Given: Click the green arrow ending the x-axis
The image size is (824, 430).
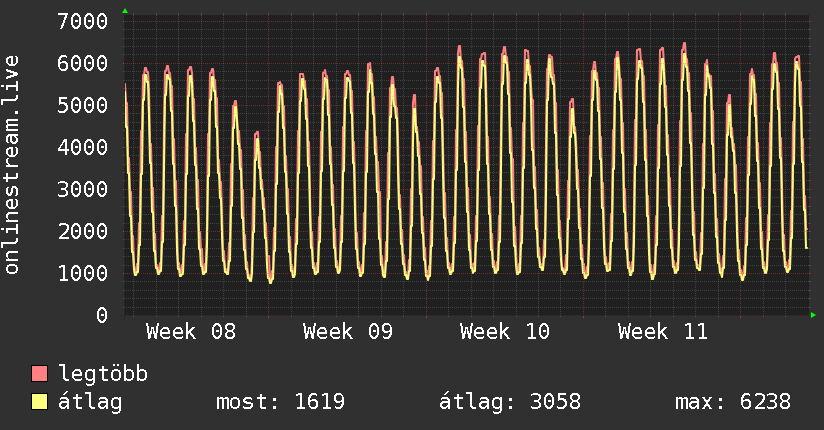Looking at the screenshot, I should tap(814, 315).
